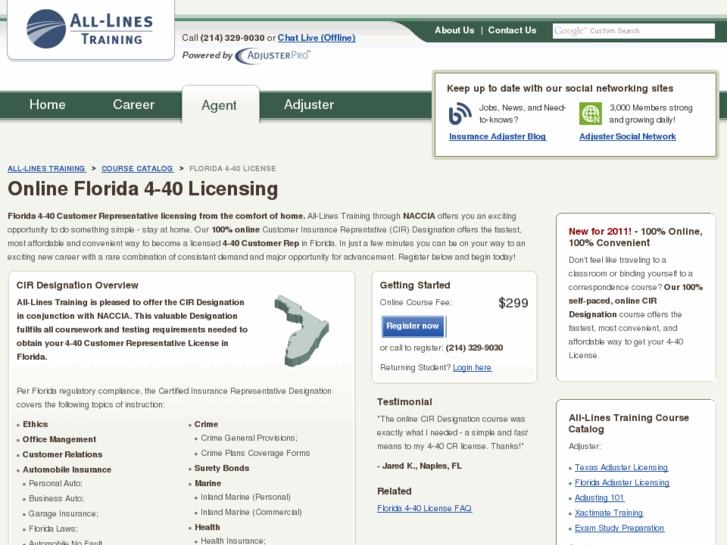Click the Business Auto item
The height and width of the screenshot is (545, 727).
tap(56, 499)
